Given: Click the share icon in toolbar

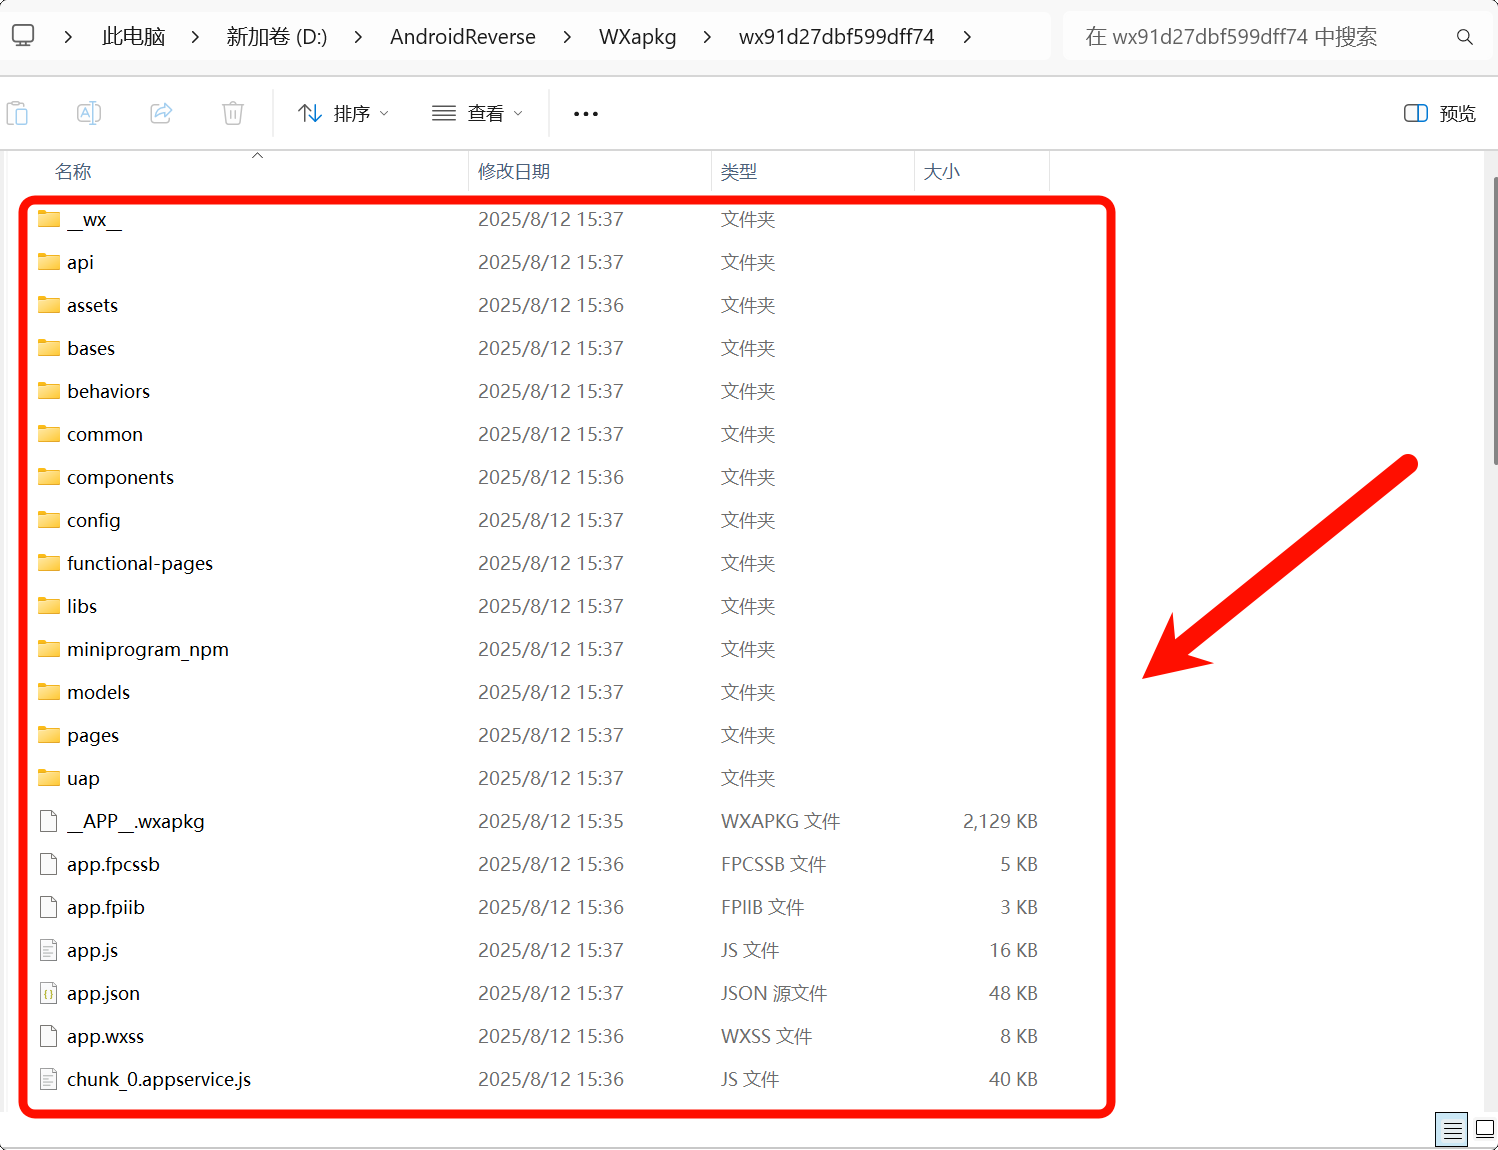Looking at the screenshot, I should click(x=161, y=113).
